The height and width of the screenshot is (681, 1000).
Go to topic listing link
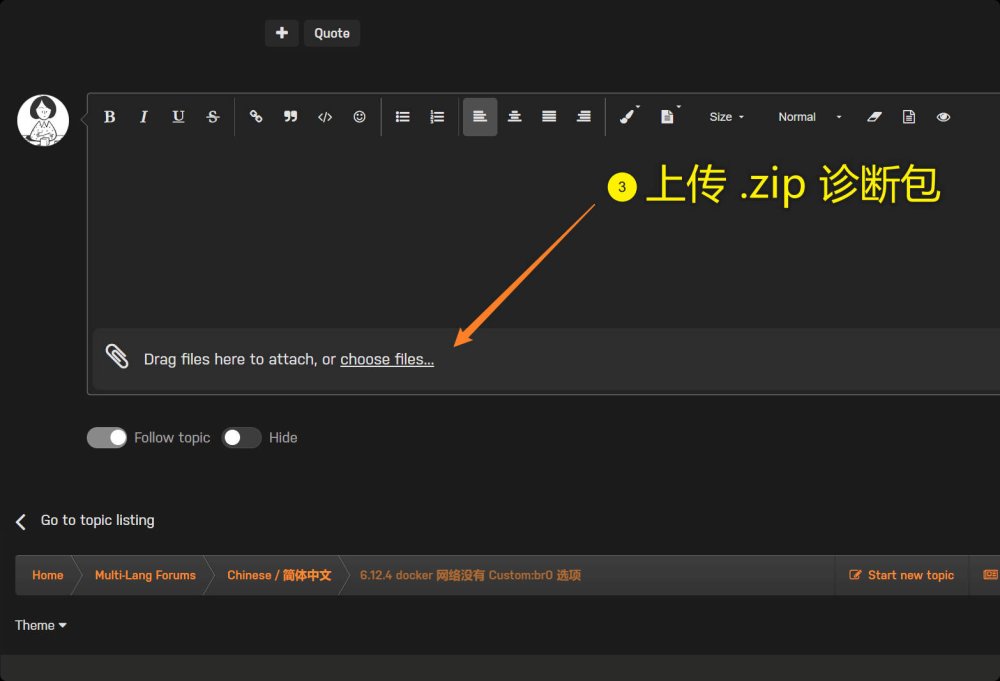[98, 520]
